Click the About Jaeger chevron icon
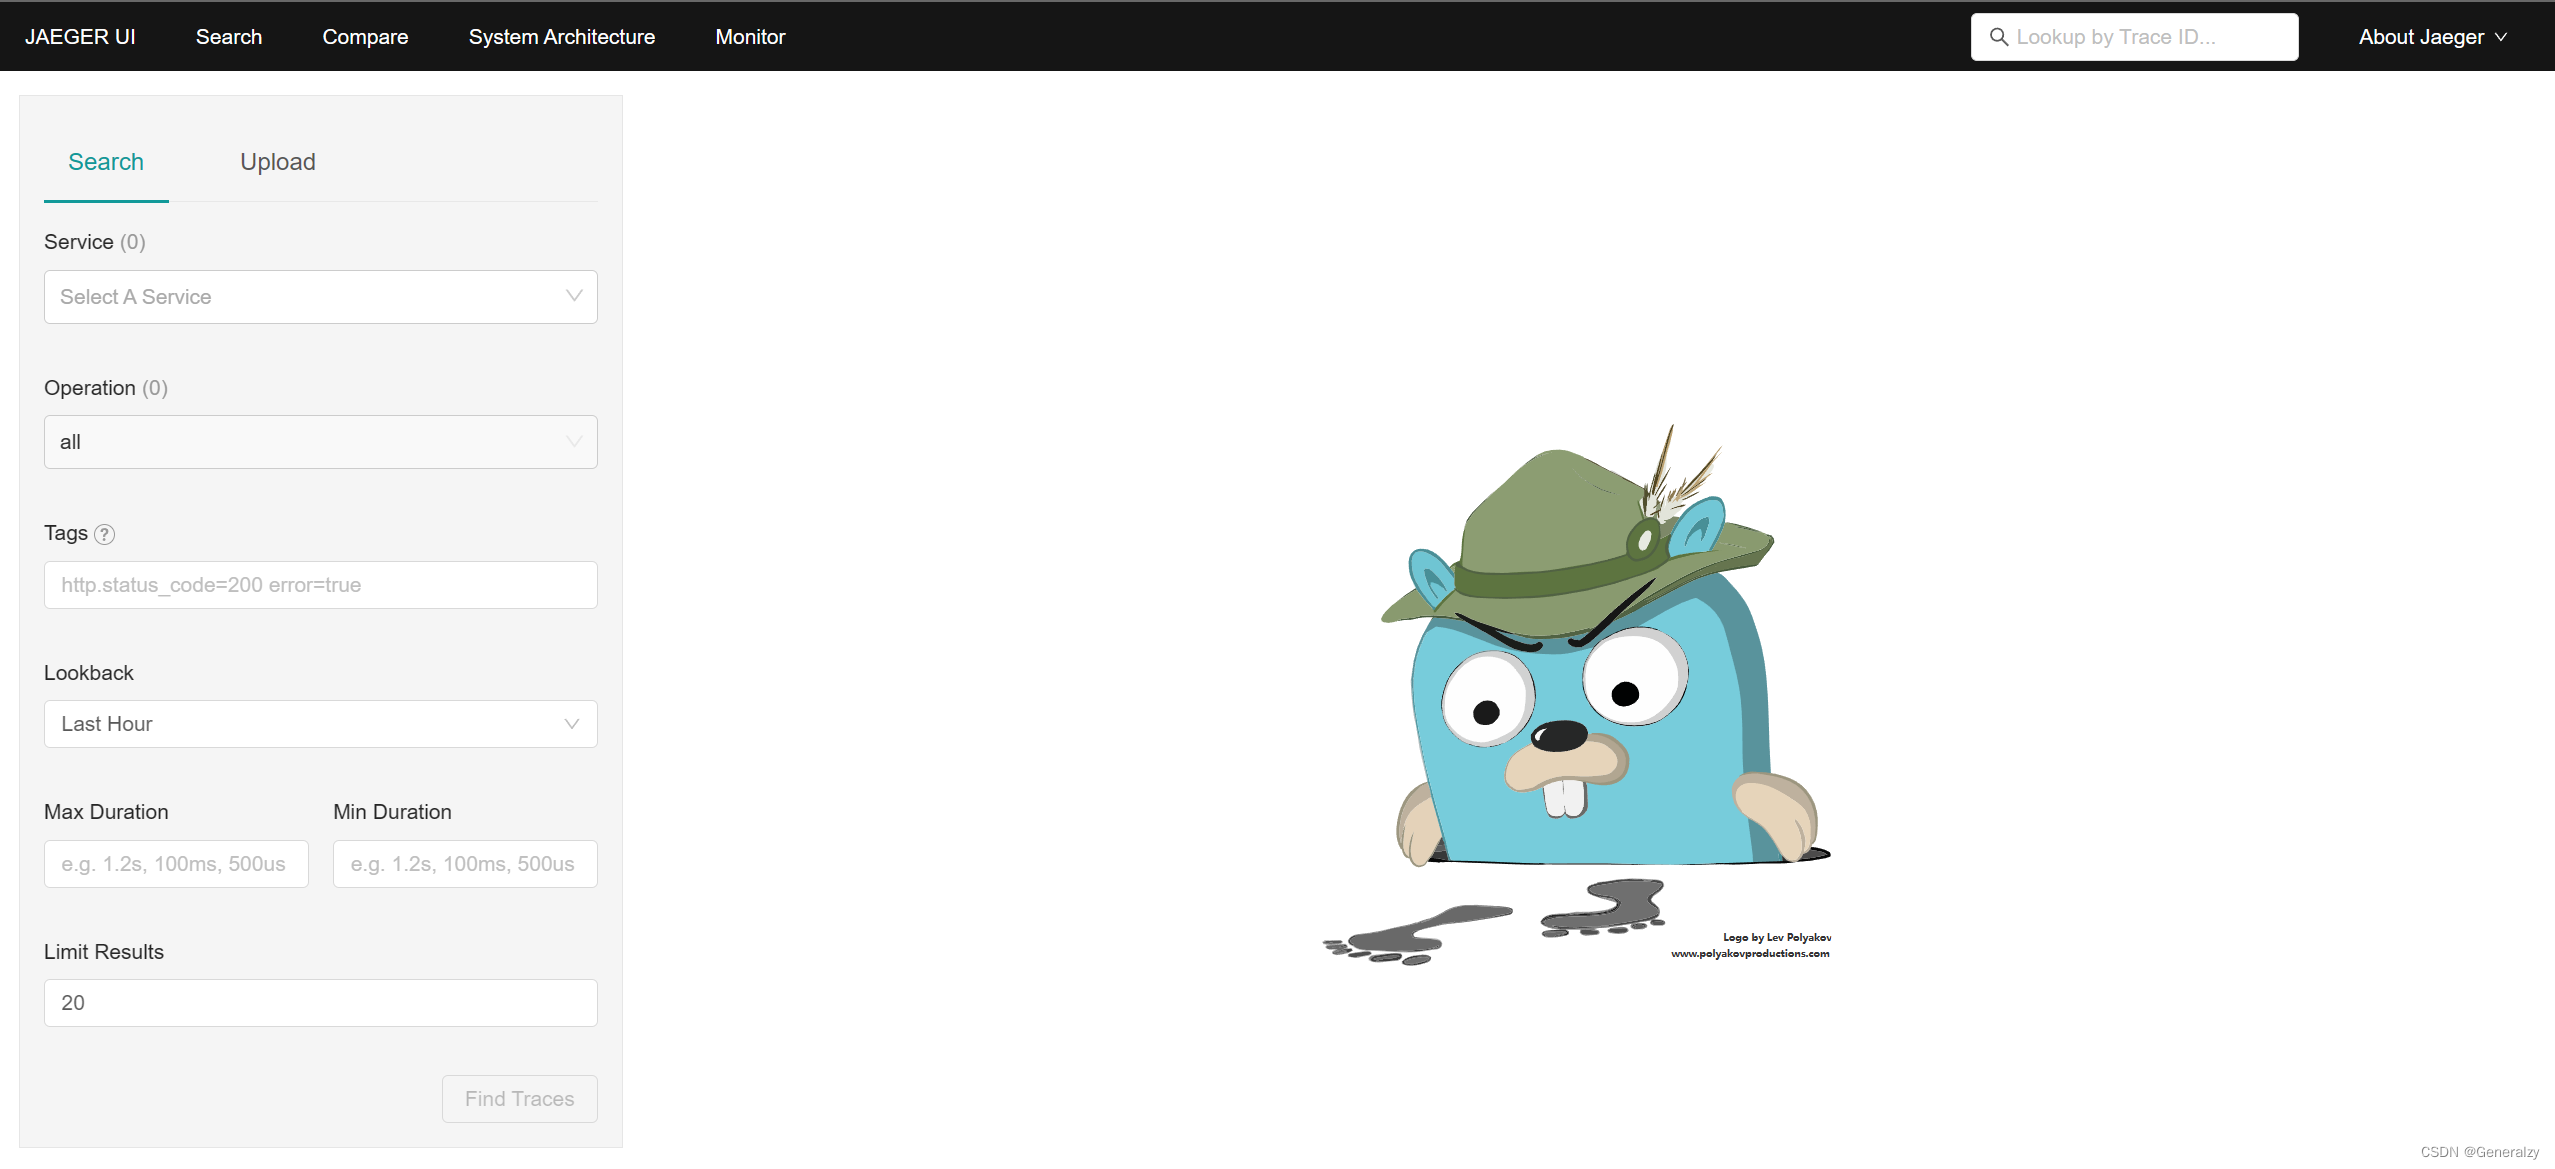Viewport: 2555px width, 1169px height. tap(2501, 37)
